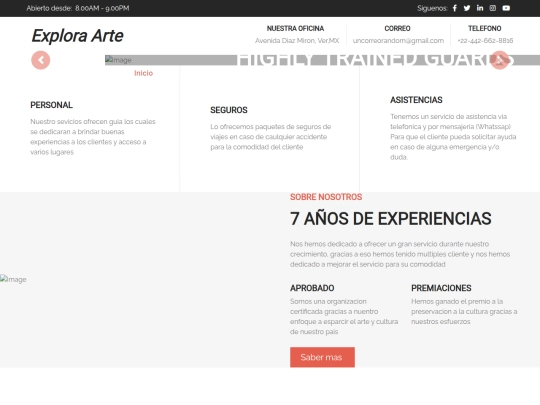The image size is (540, 405).
Task: Click the Siguenos label
Action: (x=432, y=8)
